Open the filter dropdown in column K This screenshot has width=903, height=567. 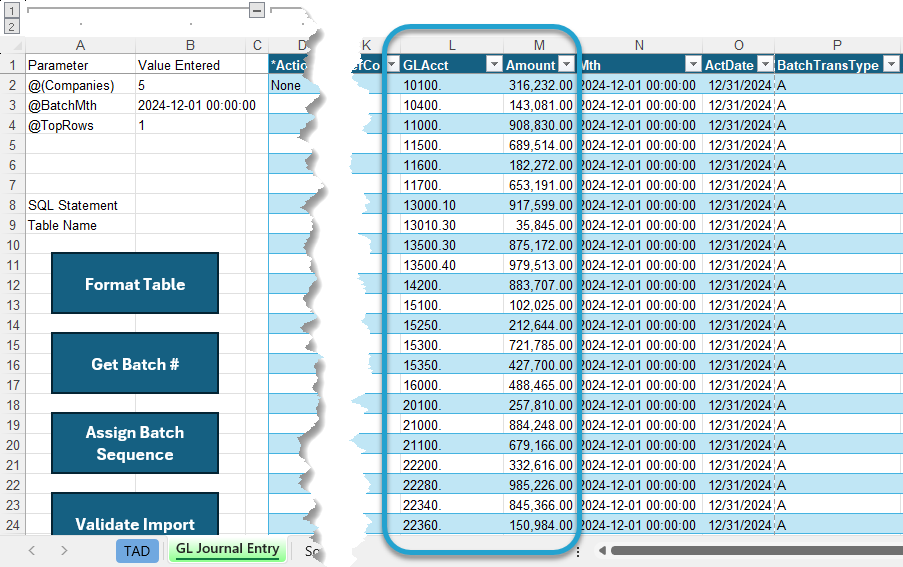tap(392, 64)
